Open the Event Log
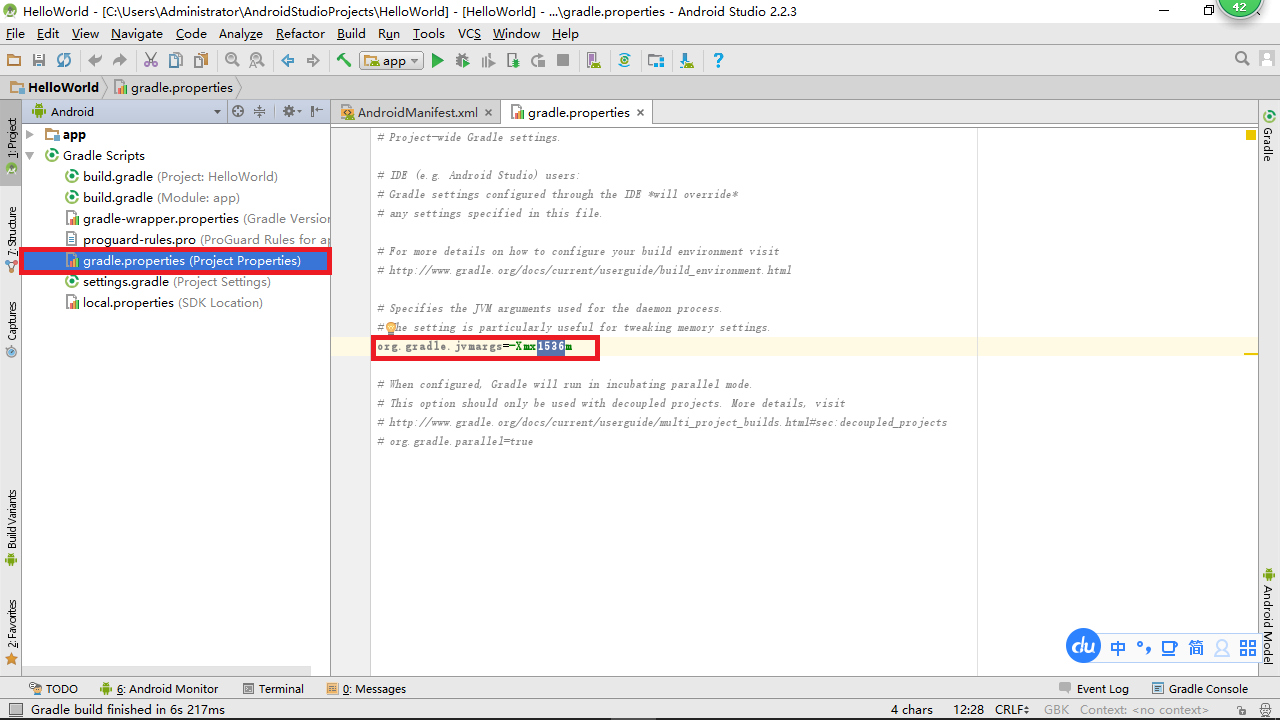 [1094, 689]
